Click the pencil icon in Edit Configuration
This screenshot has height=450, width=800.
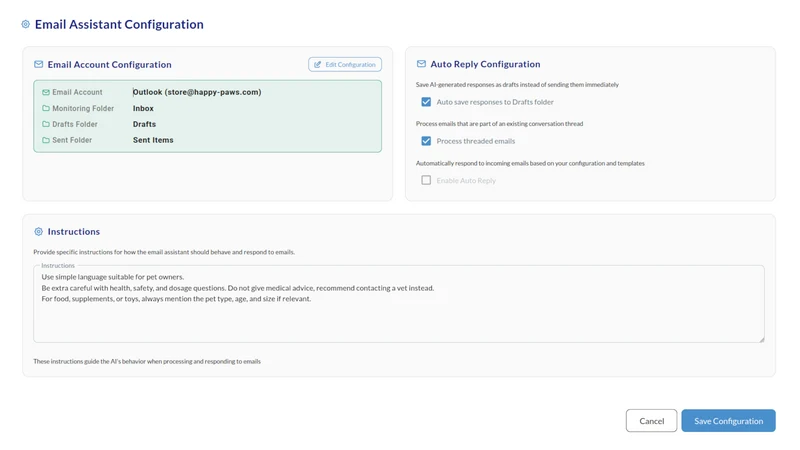317,64
